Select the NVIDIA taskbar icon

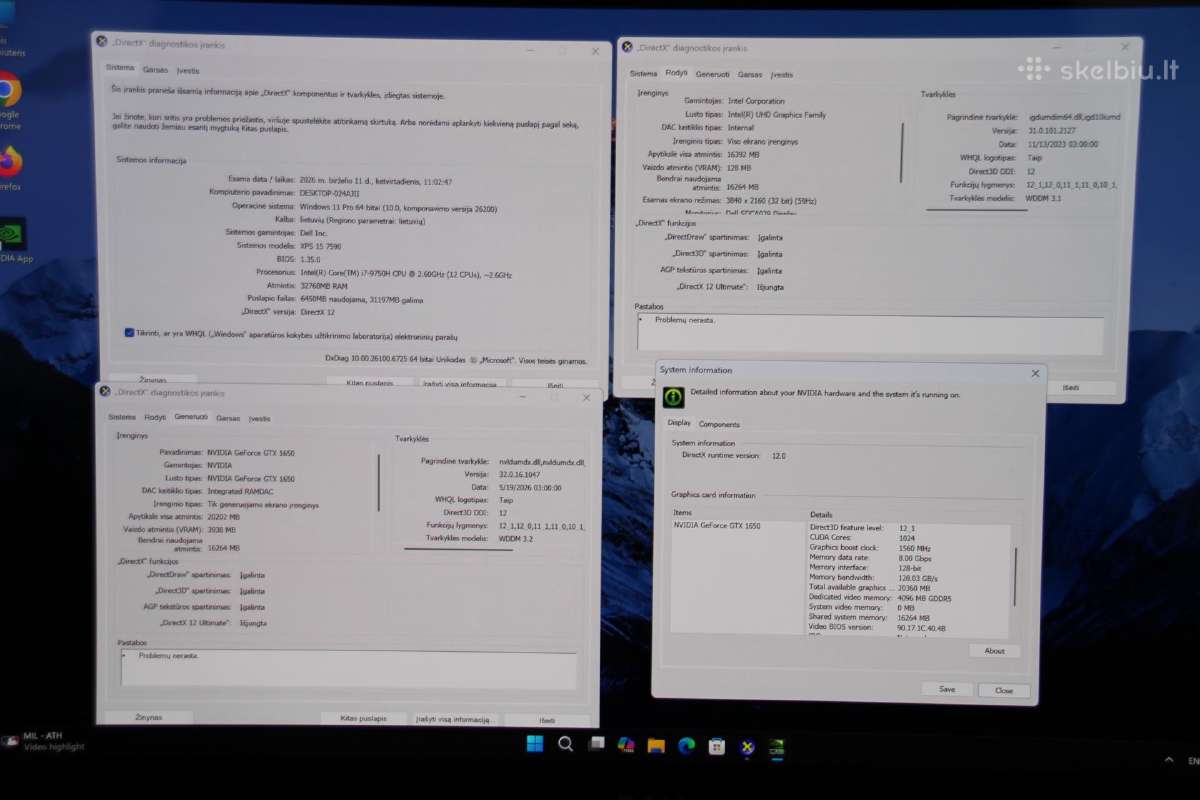point(776,746)
